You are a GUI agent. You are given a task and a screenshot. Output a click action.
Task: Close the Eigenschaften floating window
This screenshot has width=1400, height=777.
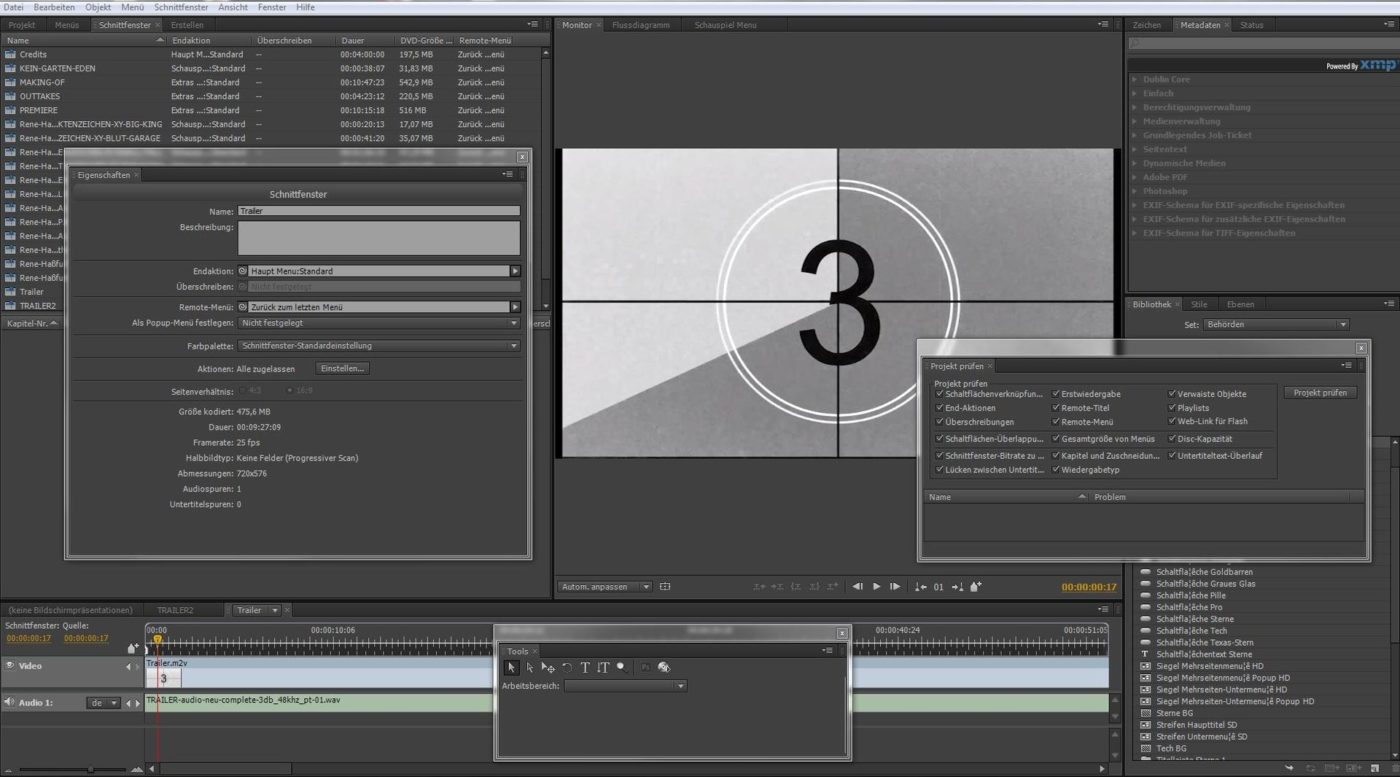pyautogui.click(x=521, y=157)
